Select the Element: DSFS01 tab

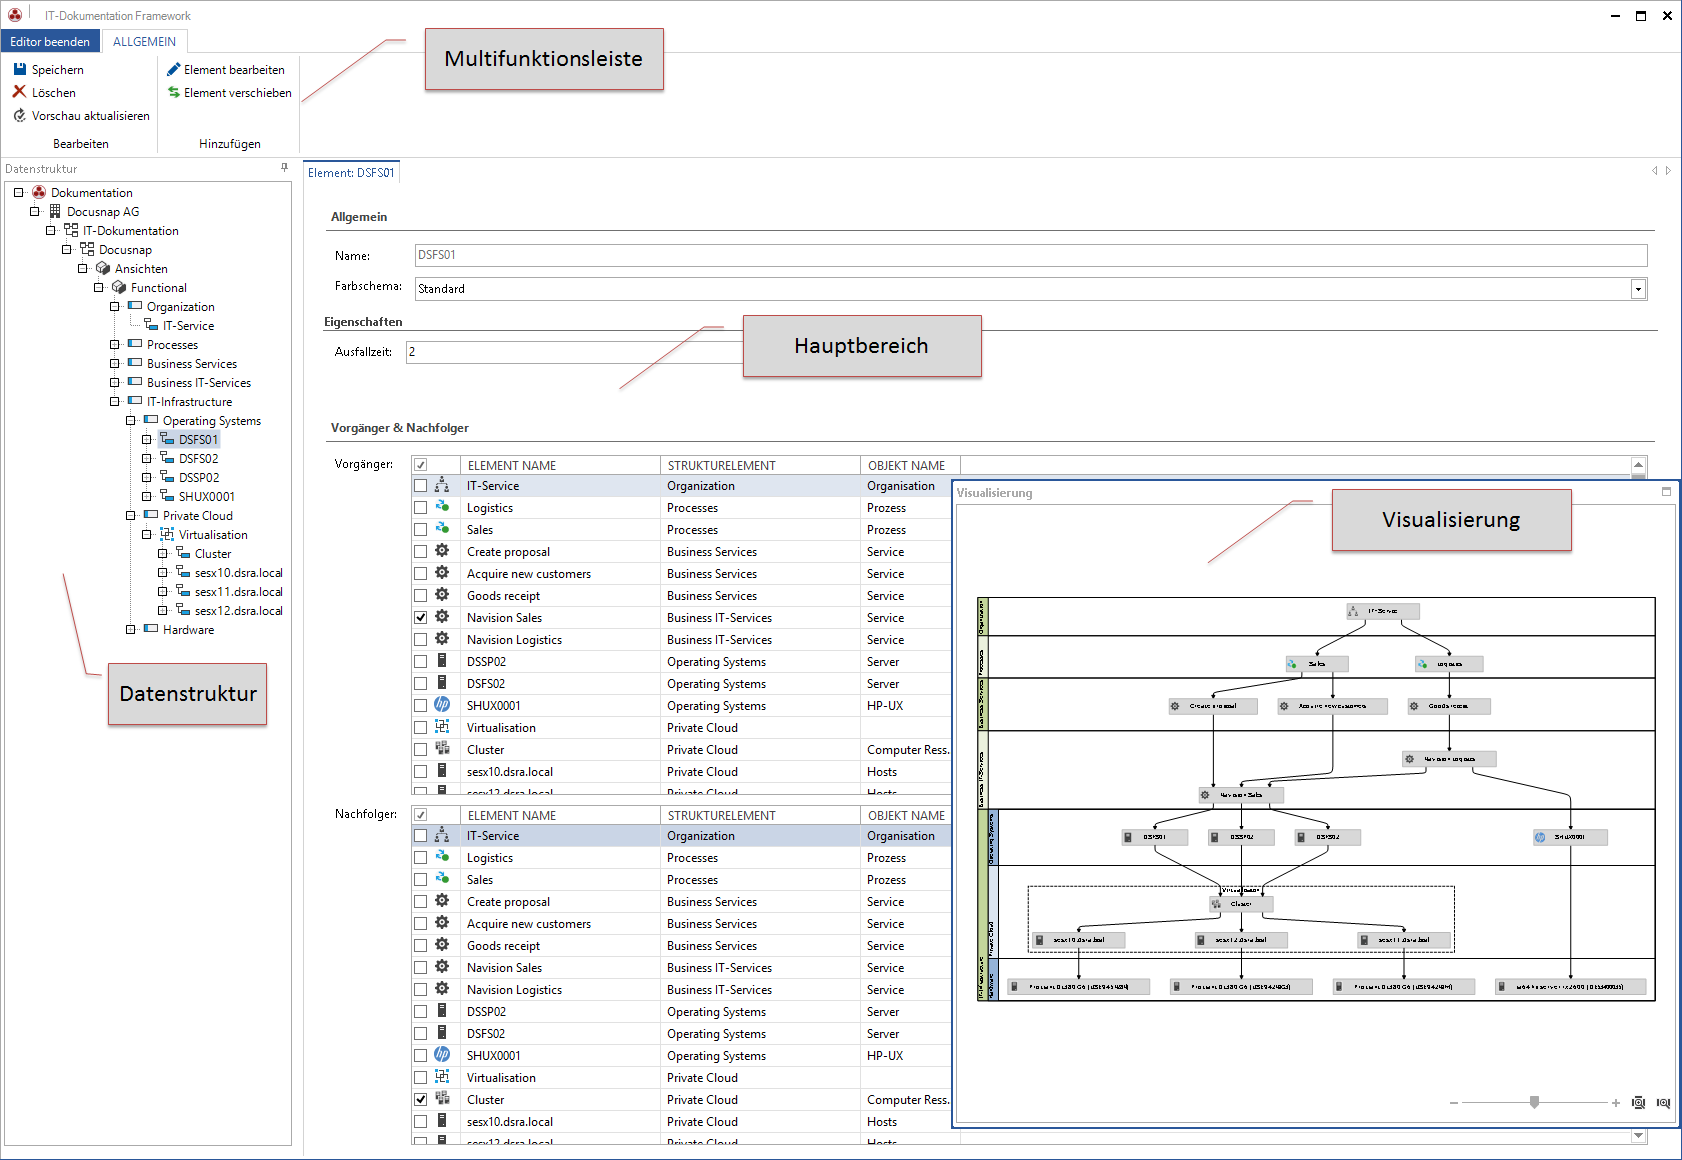tap(351, 172)
